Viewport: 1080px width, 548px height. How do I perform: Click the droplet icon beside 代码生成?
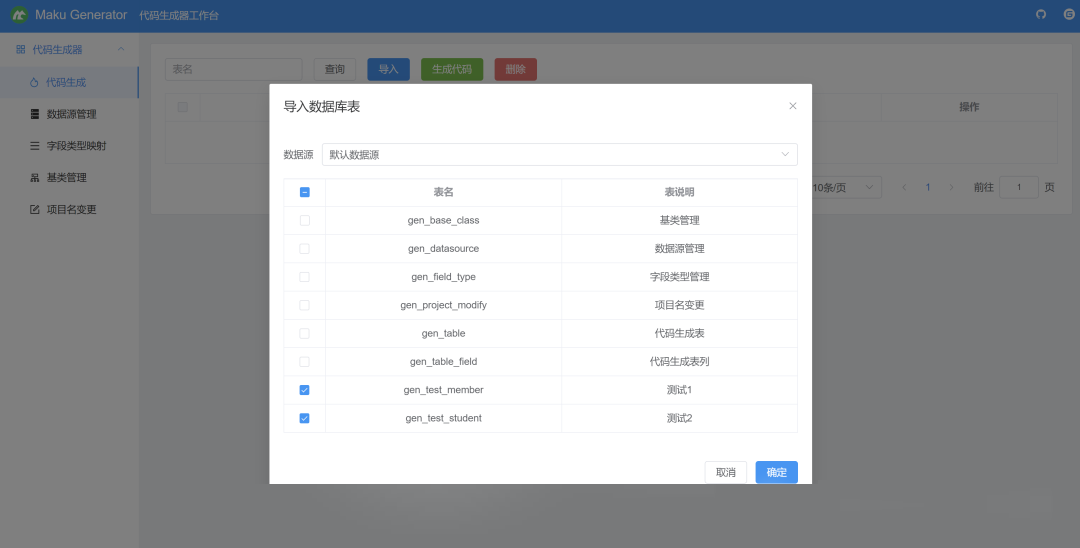point(34,83)
